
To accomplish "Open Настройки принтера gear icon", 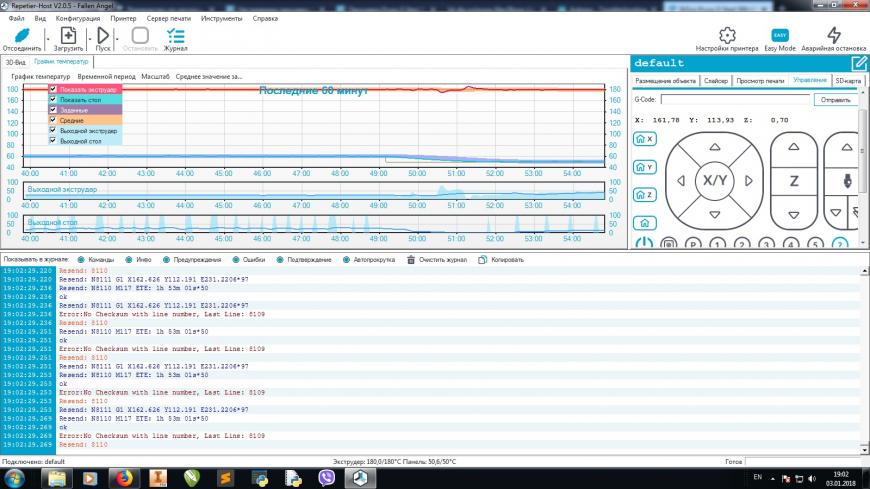I will click(727, 35).
